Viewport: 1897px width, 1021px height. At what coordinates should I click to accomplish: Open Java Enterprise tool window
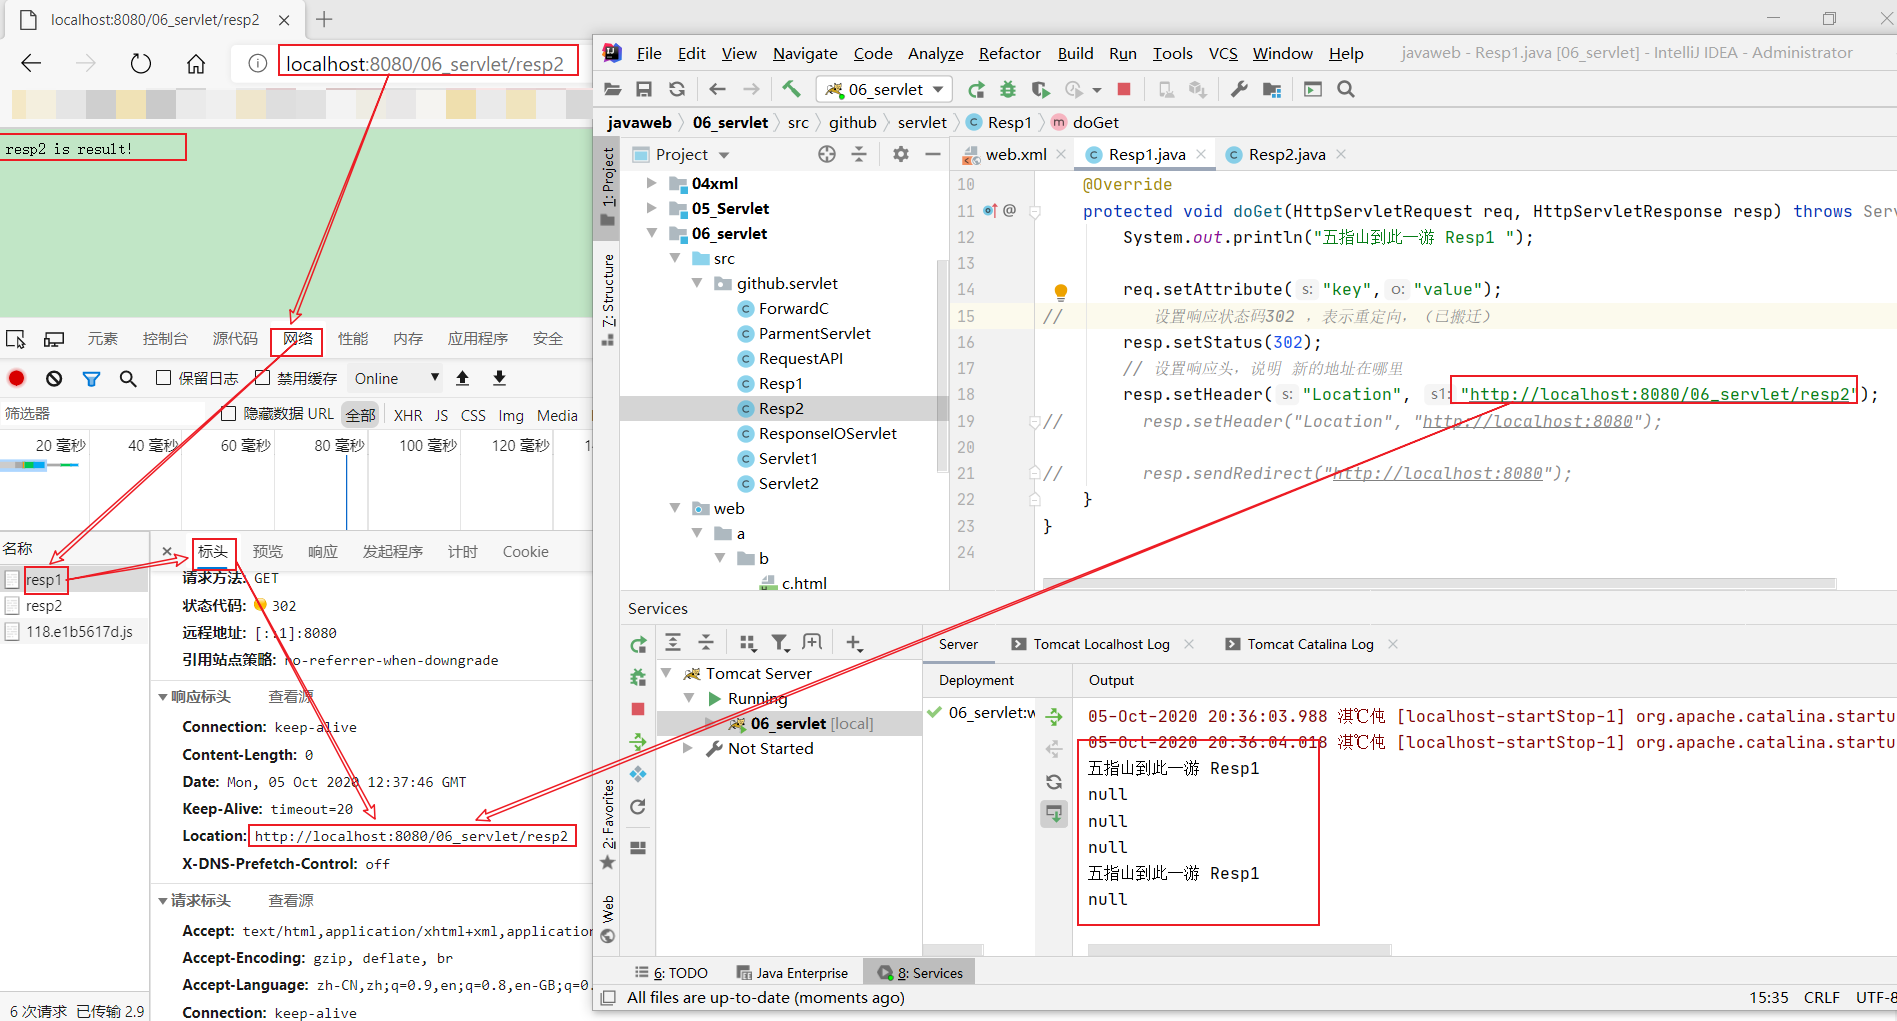792,973
